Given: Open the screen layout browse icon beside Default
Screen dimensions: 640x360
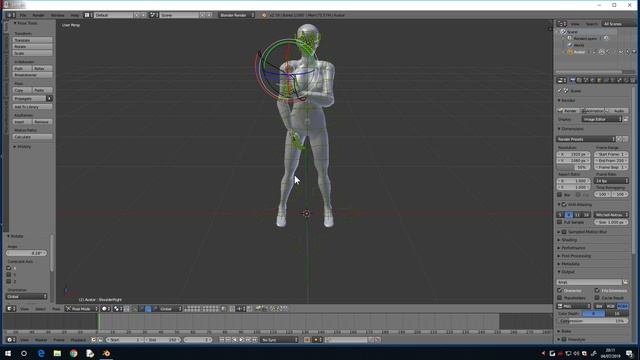Looking at the screenshot, I should 87,15.
